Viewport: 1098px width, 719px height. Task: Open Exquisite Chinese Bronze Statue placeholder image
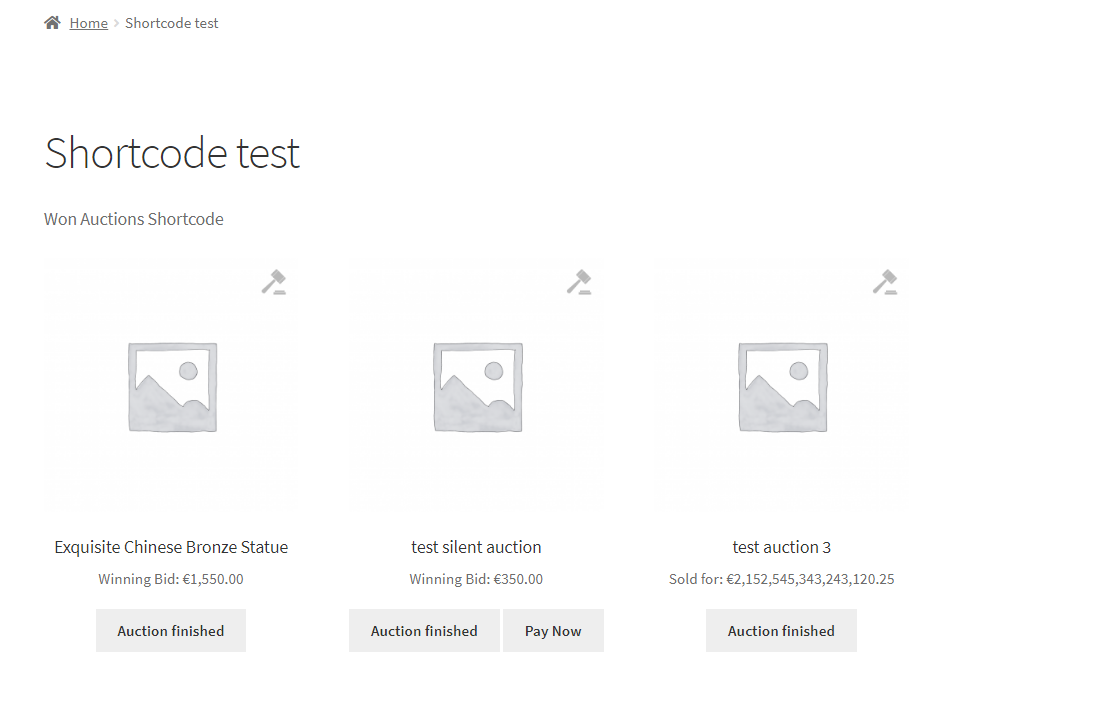click(172, 387)
